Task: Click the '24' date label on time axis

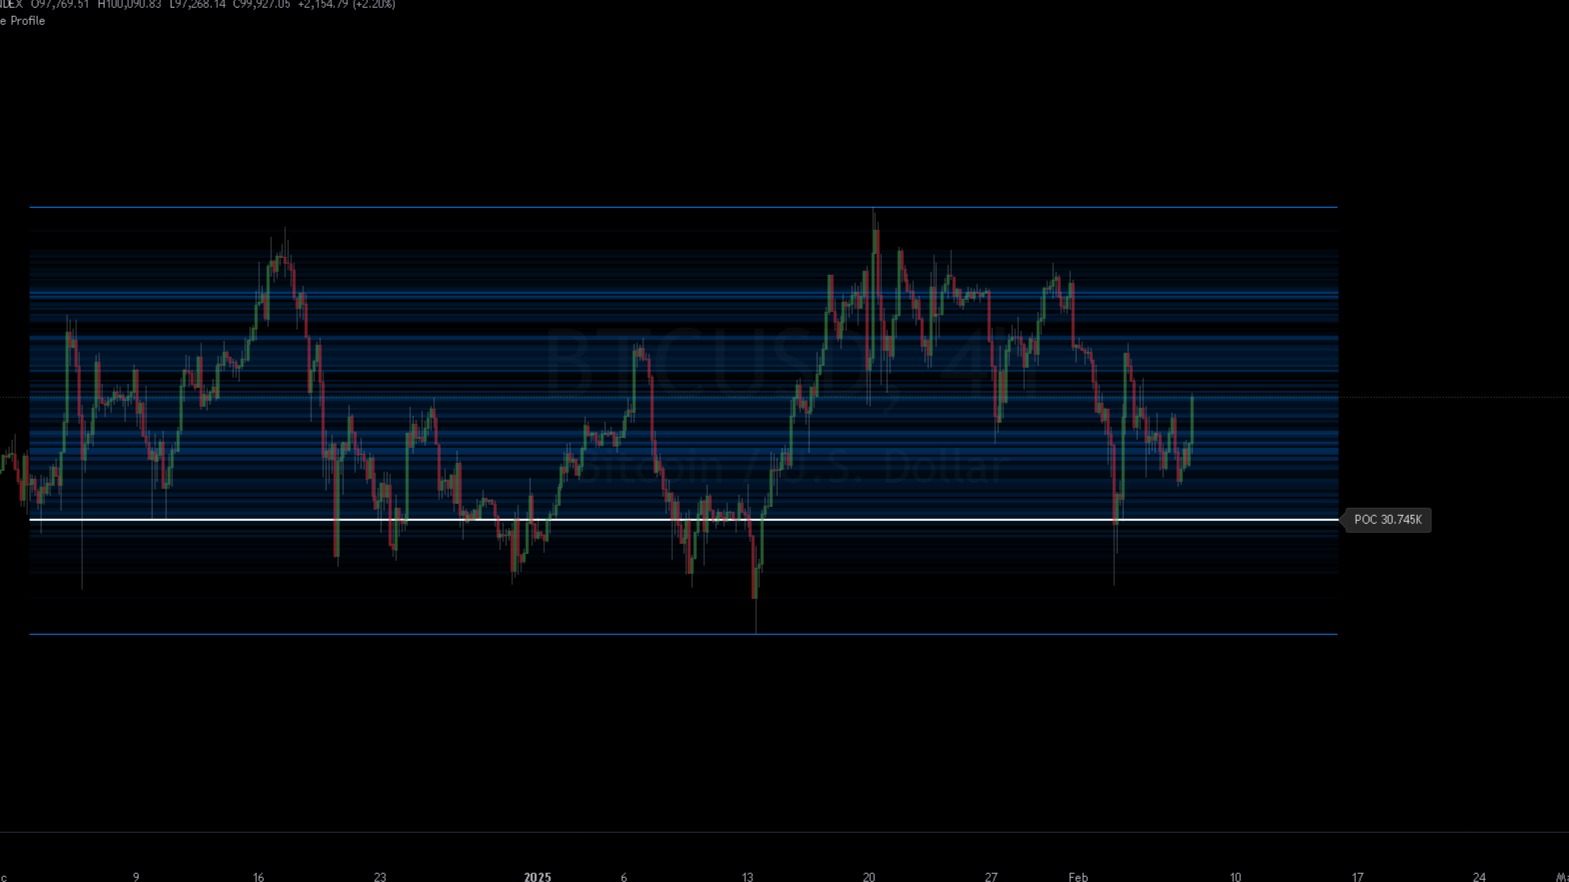Action: click(x=1479, y=877)
